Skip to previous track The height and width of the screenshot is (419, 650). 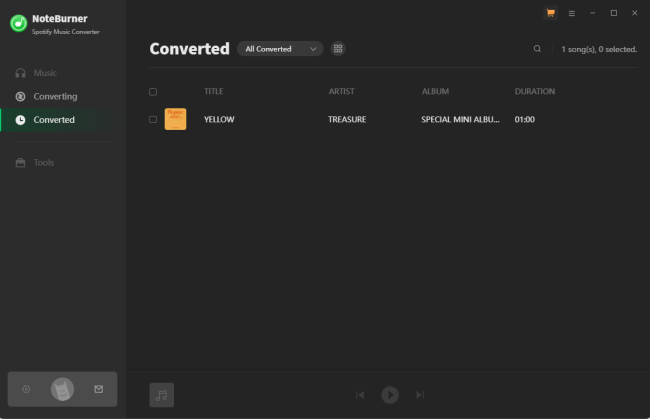(360, 395)
